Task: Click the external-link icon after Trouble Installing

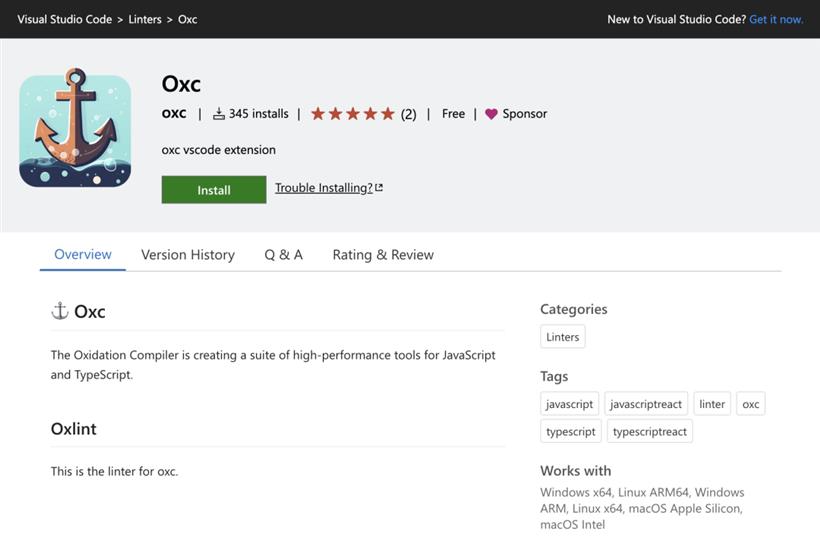Action: (x=379, y=187)
